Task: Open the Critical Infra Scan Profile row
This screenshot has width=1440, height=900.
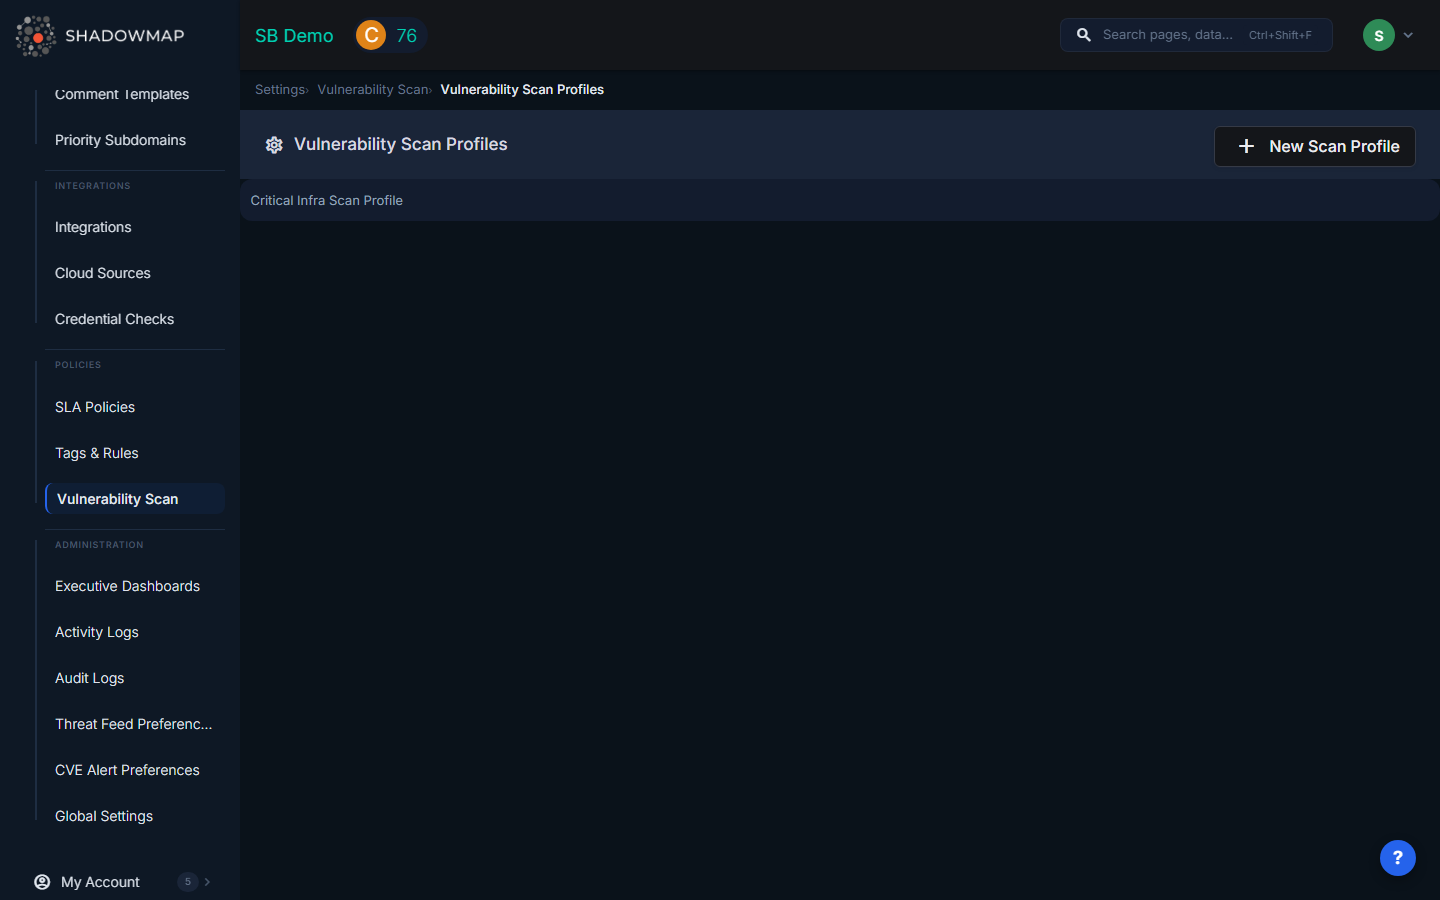Action: click(327, 200)
